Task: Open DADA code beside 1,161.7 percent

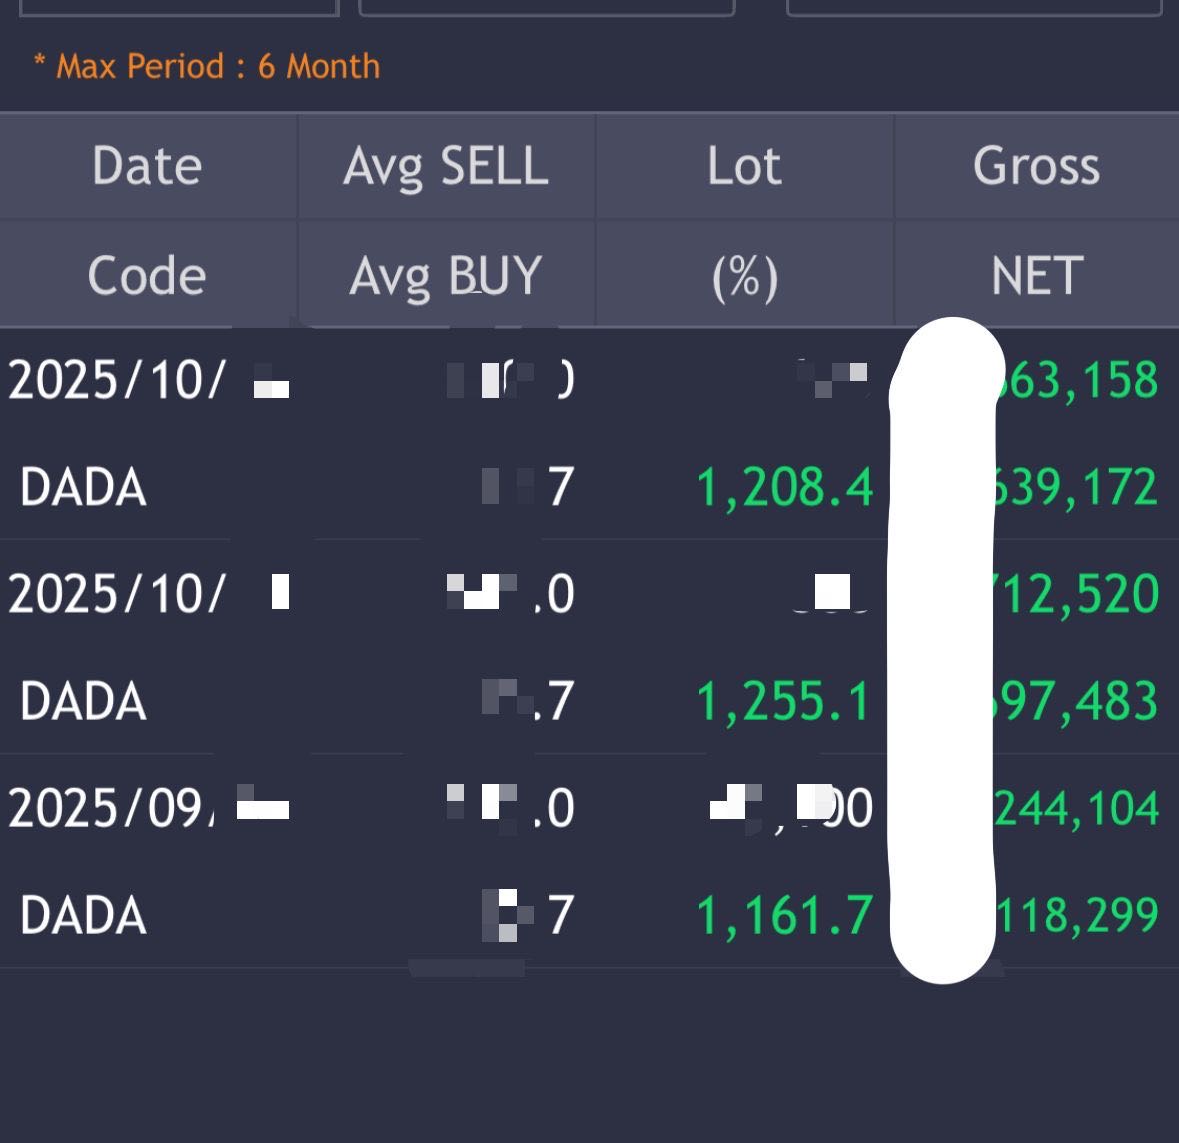Action: coord(83,915)
